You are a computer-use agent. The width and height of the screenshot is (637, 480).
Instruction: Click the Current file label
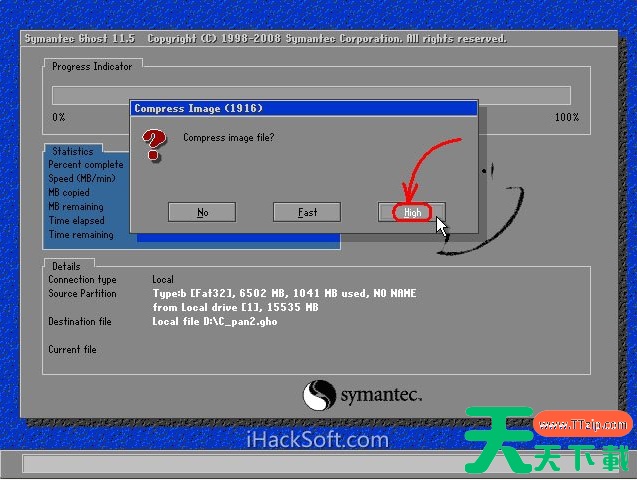(72, 349)
